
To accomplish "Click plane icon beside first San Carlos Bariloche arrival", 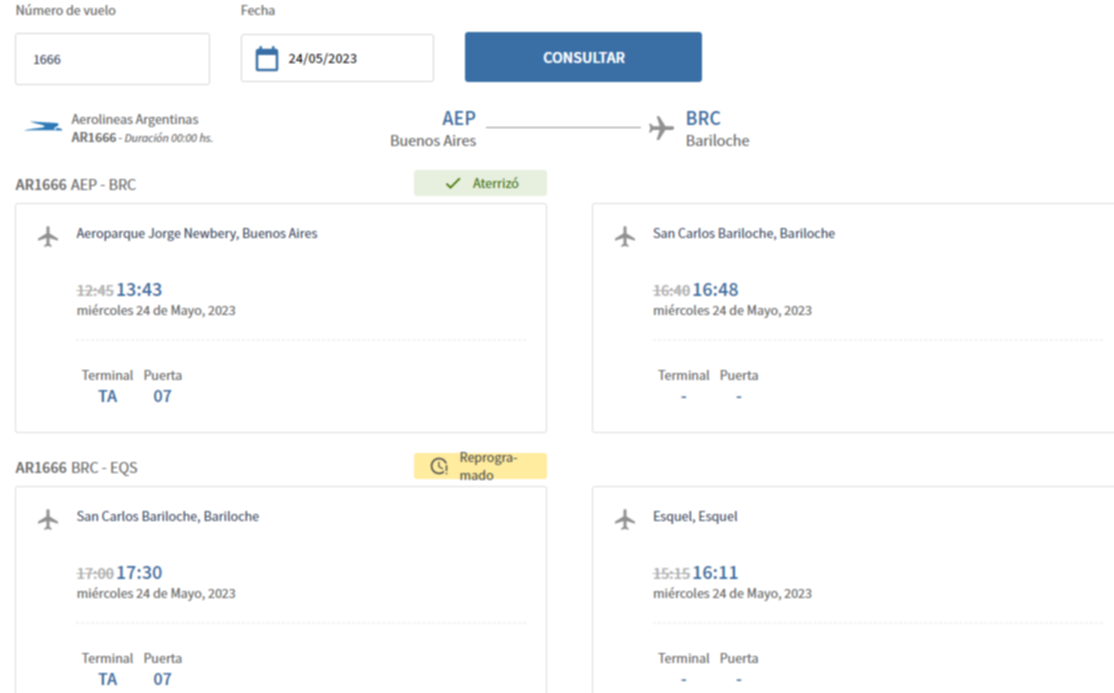I will [x=625, y=236].
